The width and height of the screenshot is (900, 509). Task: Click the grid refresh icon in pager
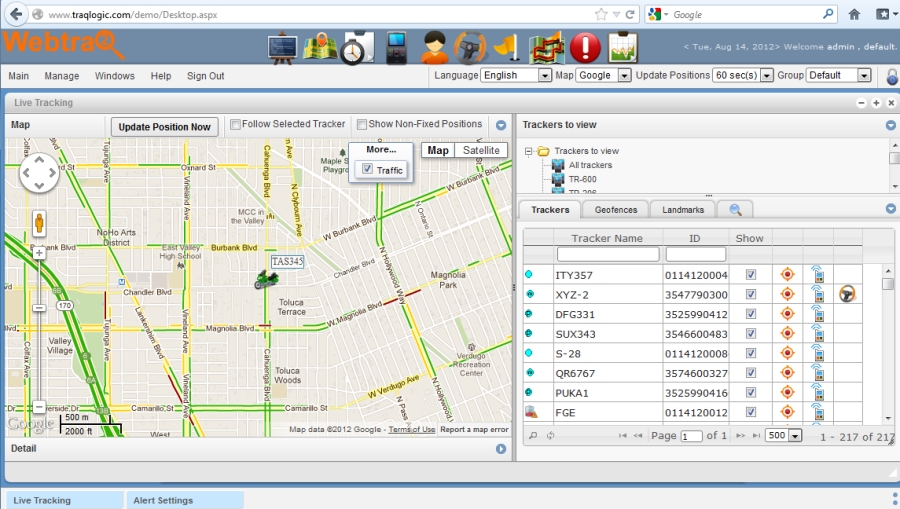pyautogui.click(x=550, y=436)
